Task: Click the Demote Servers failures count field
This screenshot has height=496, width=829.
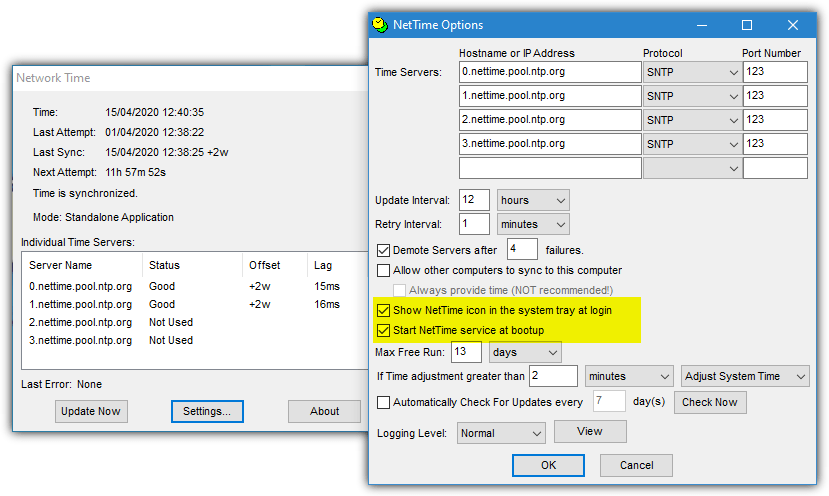Action: pyautogui.click(x=522, y=249)
